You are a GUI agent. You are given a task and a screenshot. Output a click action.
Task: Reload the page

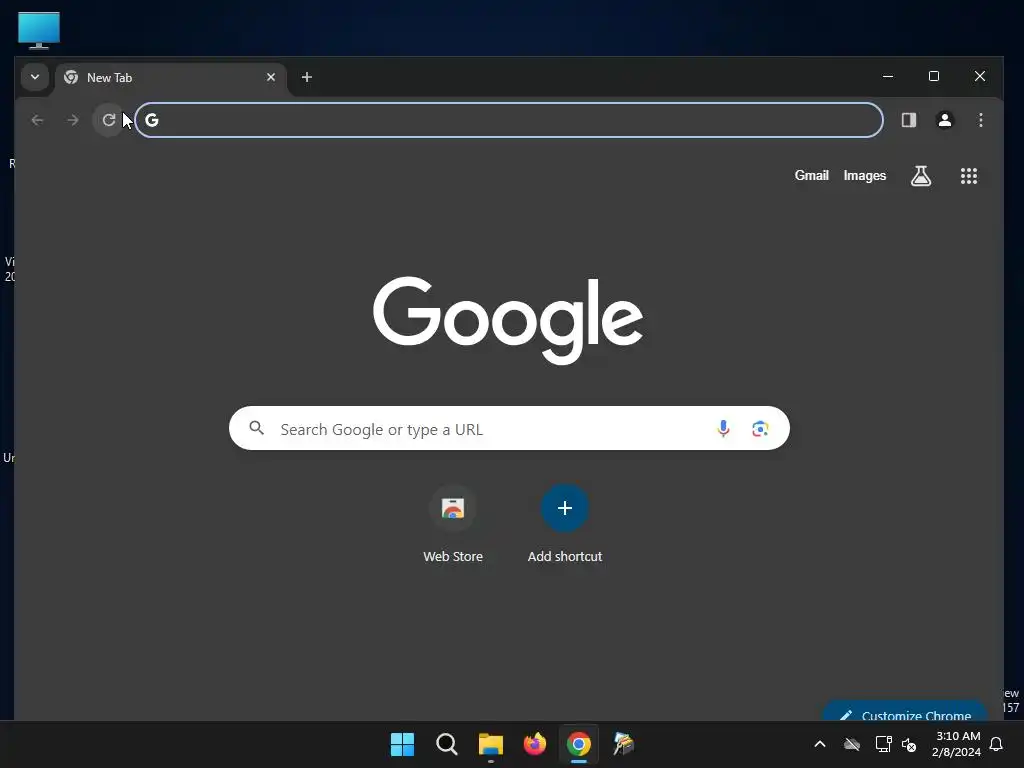point(108,120)
